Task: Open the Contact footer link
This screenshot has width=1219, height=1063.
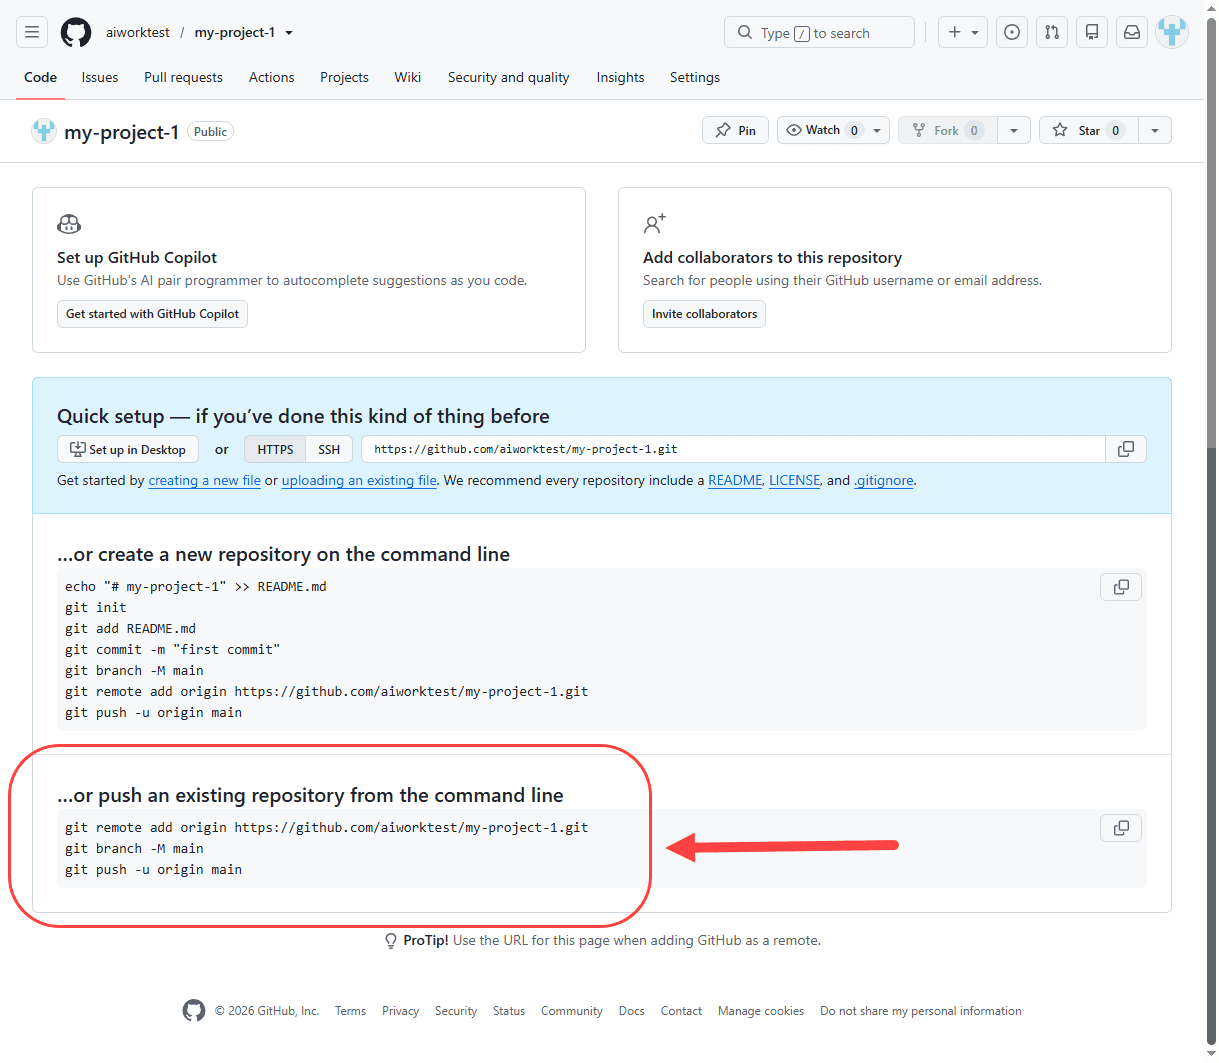Action: tap(681, 1011)
